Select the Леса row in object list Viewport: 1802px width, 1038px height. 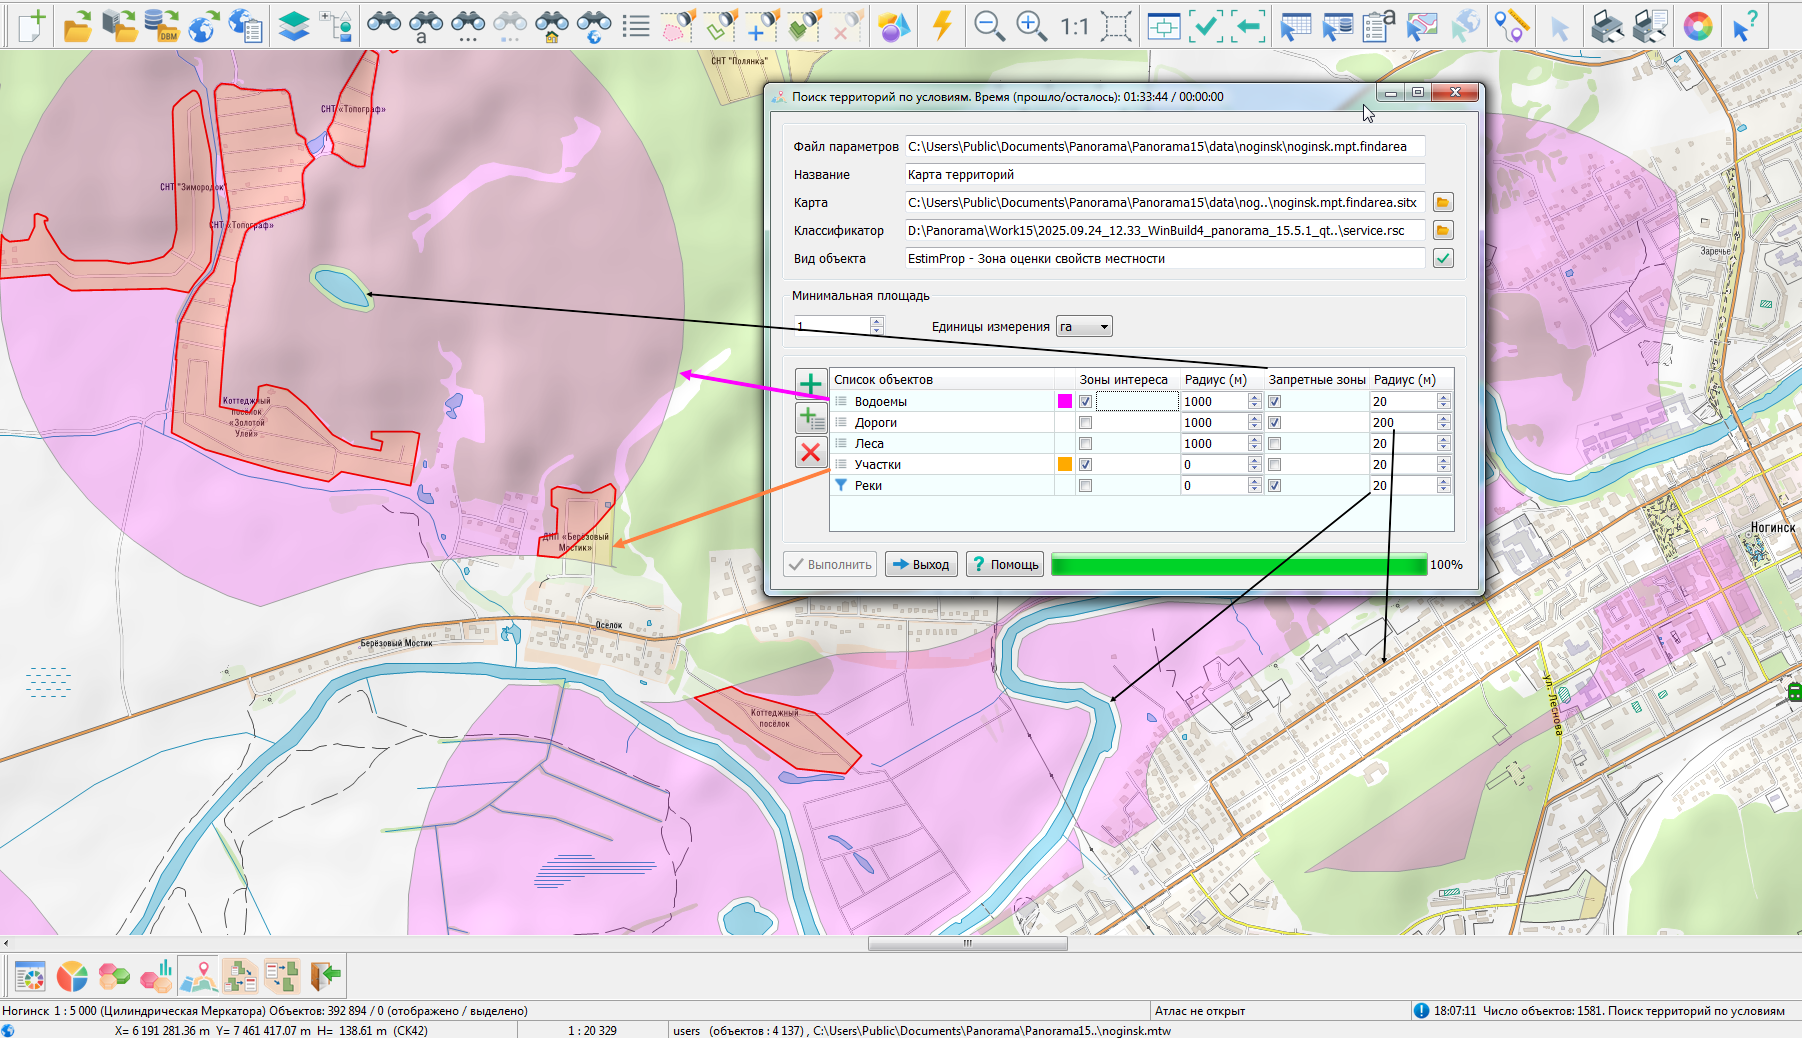coord(869,444)
